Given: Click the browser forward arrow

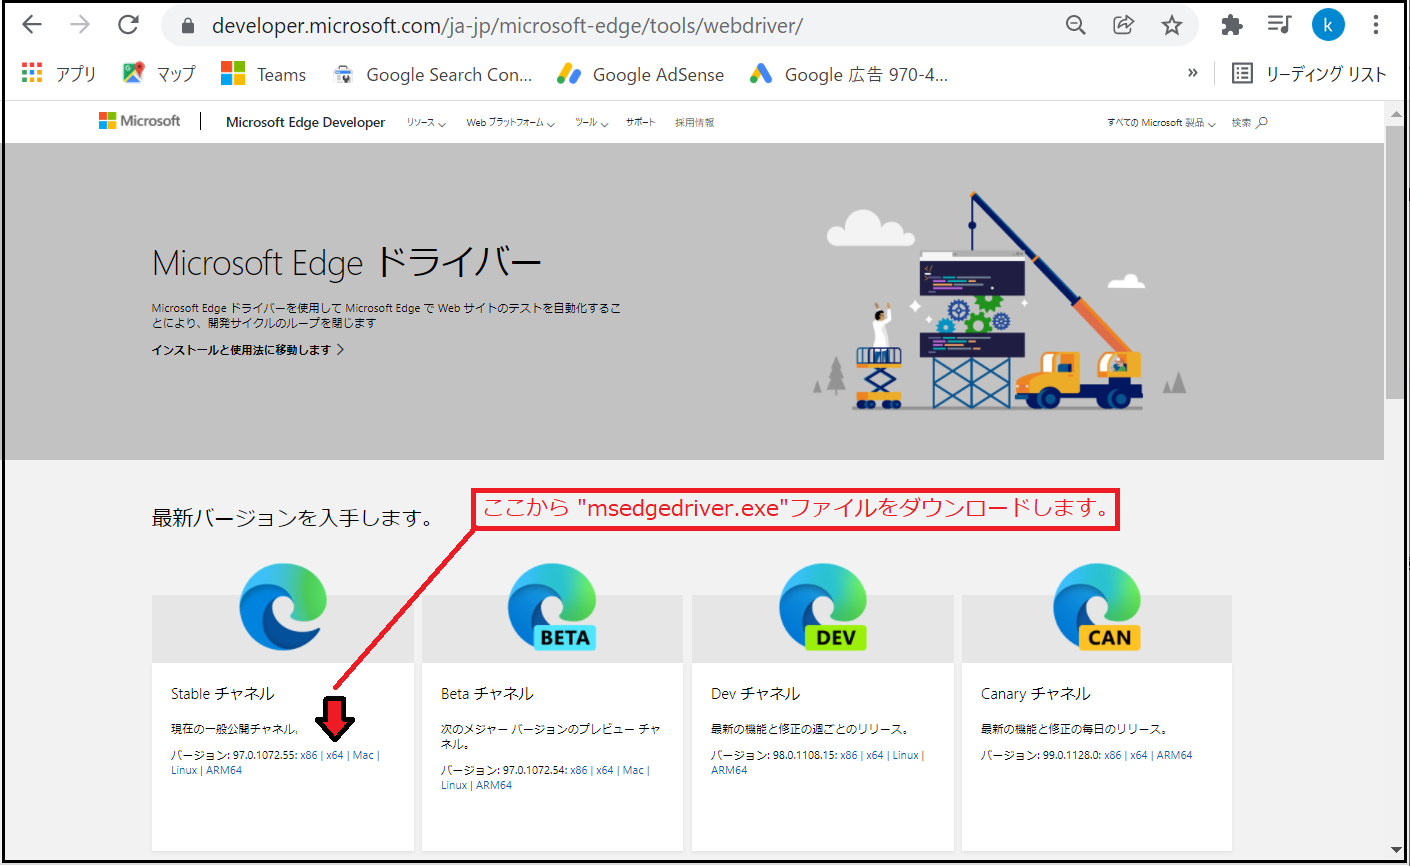Looking at the screenshot, I should point(80,25).
